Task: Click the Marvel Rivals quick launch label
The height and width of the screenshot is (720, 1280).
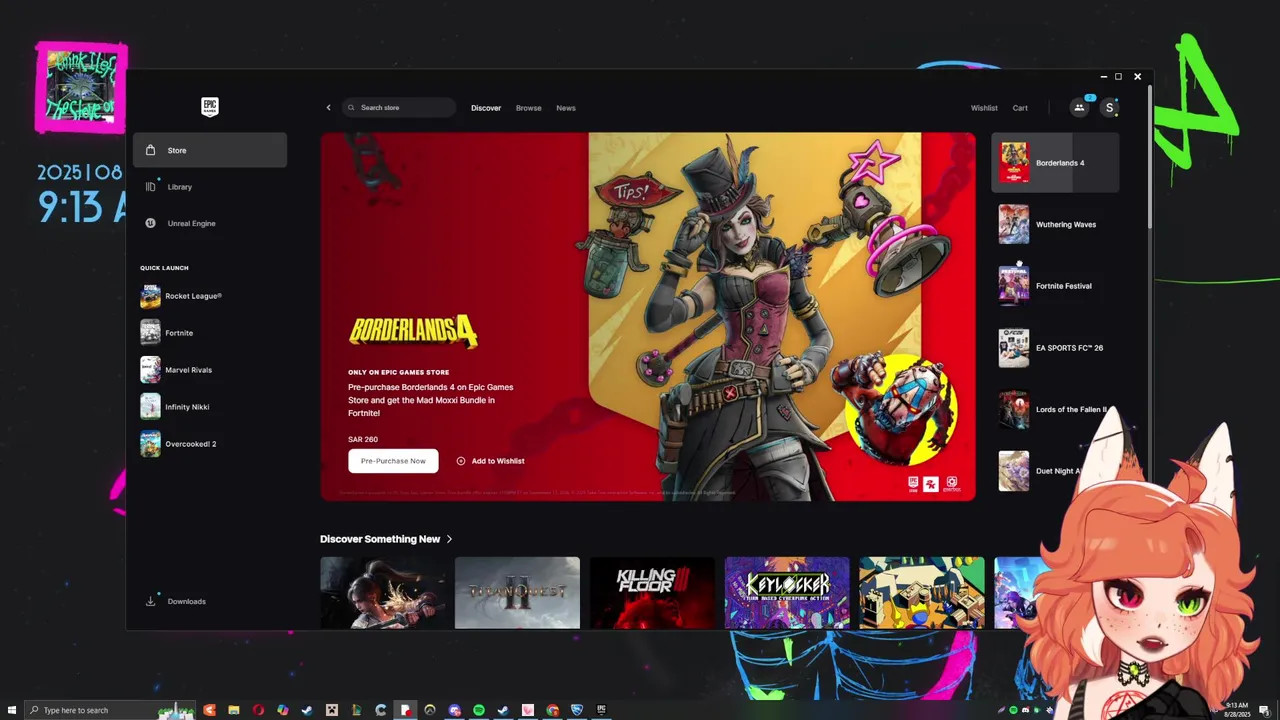Action: [x=189, y=370]
